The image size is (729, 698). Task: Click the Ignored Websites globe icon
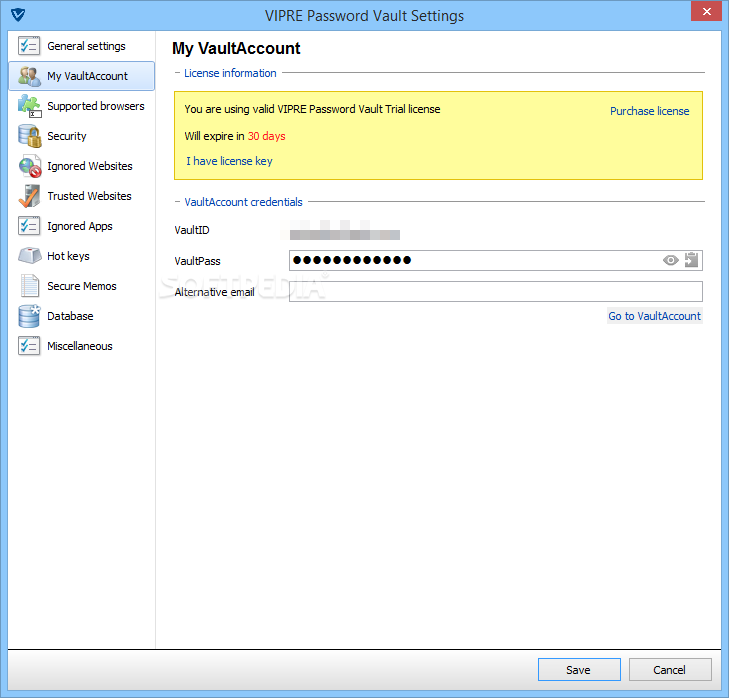coord(29,166)
